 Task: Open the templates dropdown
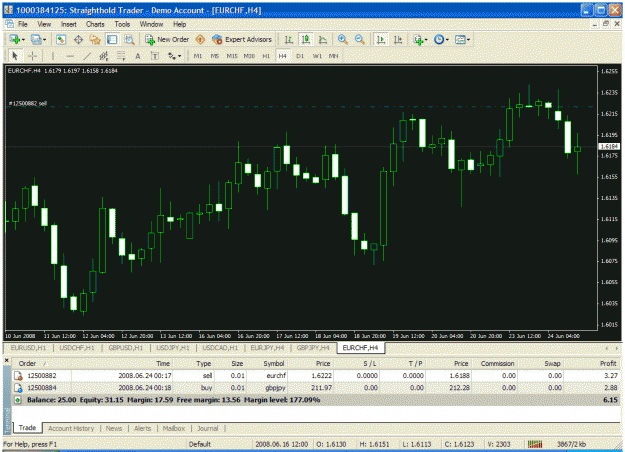(x=462, y=39)
